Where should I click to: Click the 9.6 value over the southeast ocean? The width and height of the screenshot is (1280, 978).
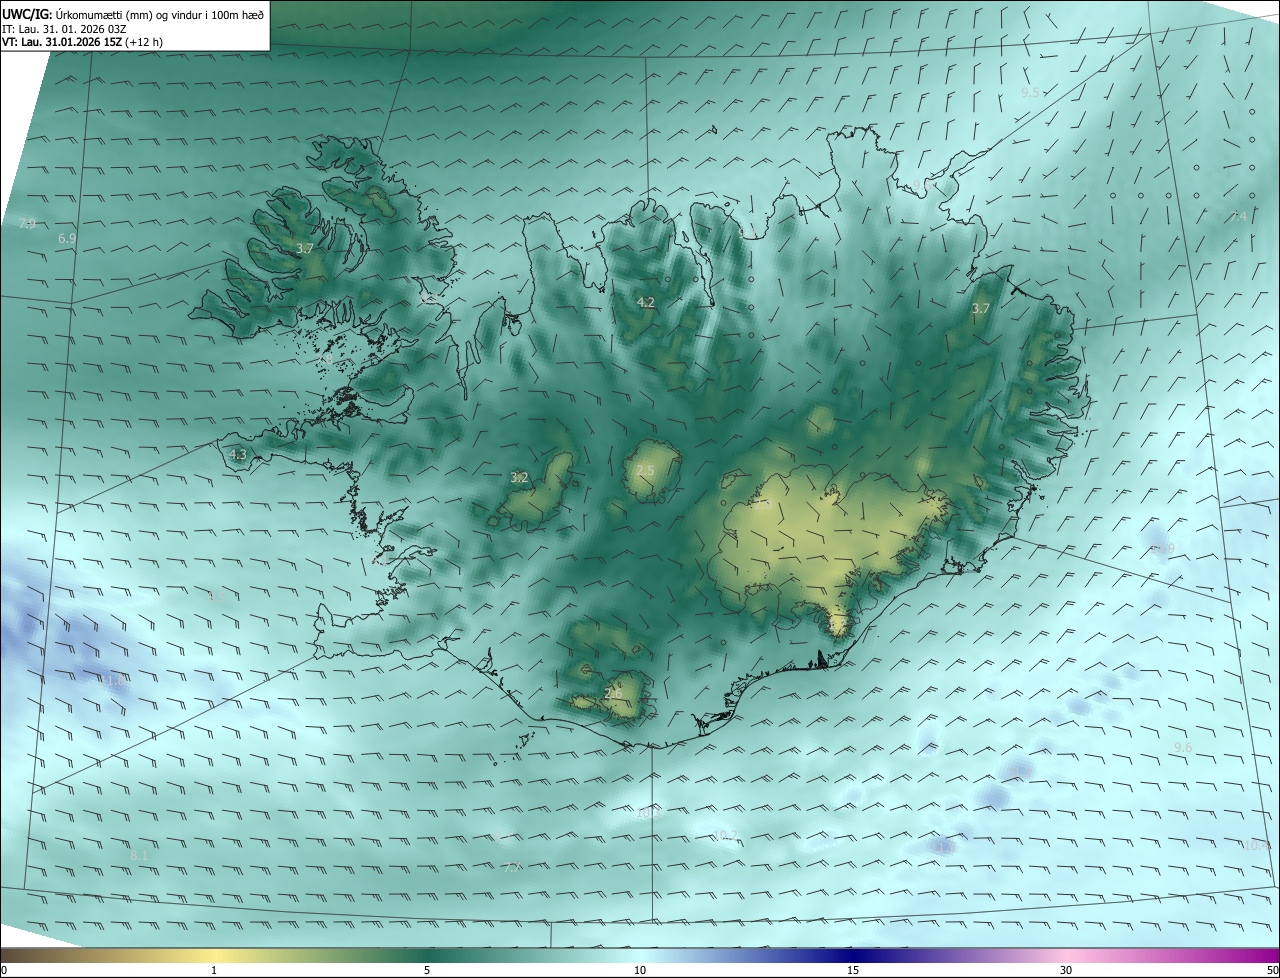(x=1183, y=747)
